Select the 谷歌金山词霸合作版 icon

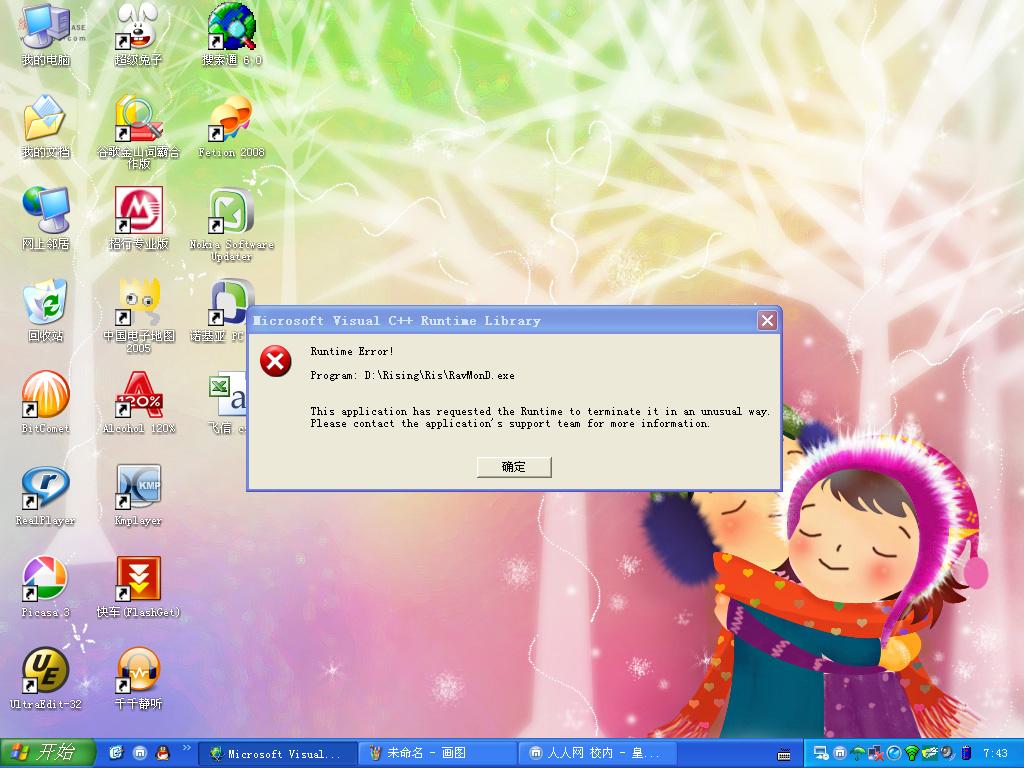[x=138, y=133]
